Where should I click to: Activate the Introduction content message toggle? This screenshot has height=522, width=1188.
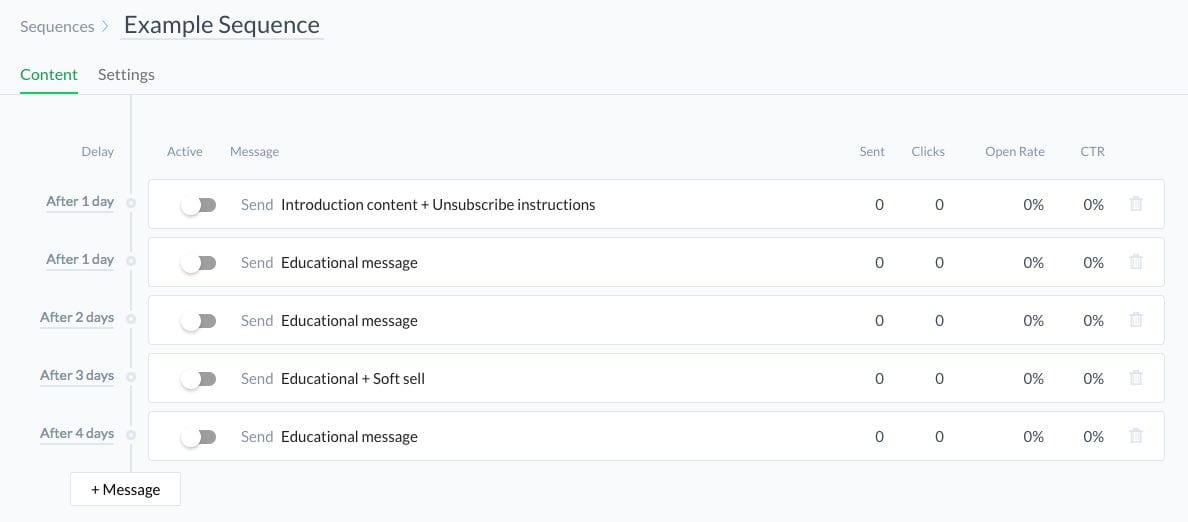[199, 205]
